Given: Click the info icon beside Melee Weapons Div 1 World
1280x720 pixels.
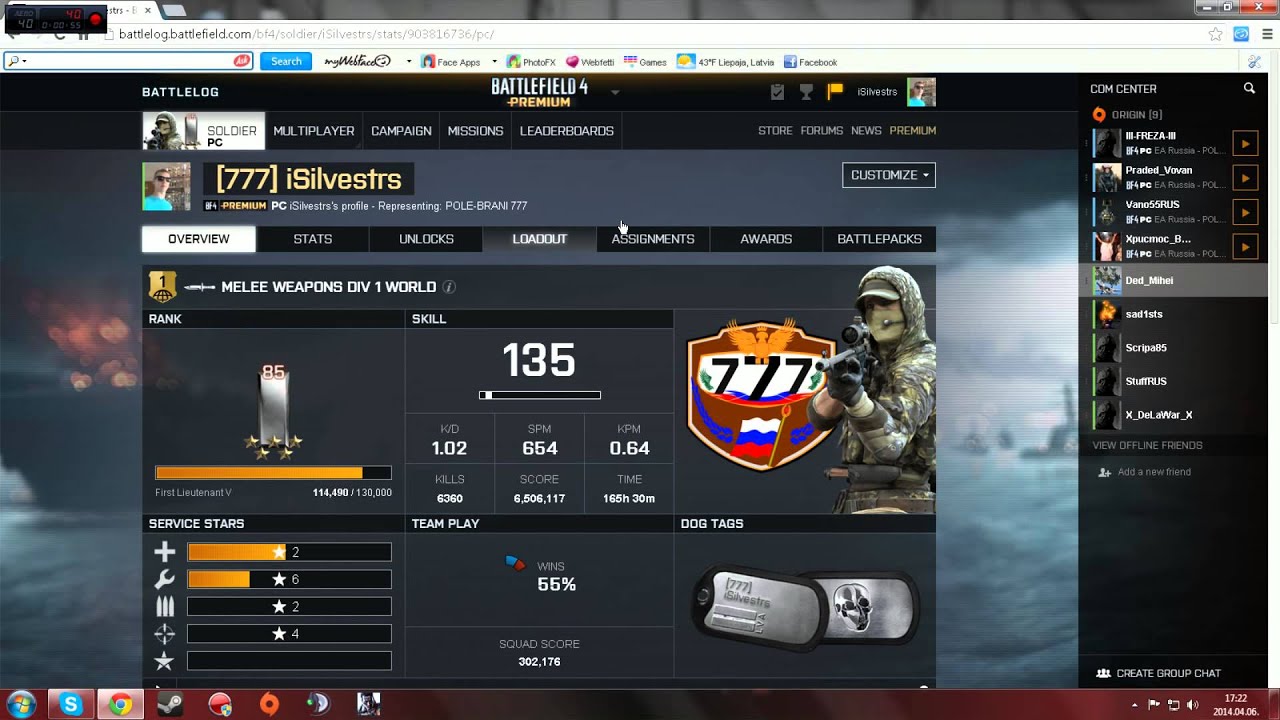Looking at the screenshot, I should pos(449,287).
